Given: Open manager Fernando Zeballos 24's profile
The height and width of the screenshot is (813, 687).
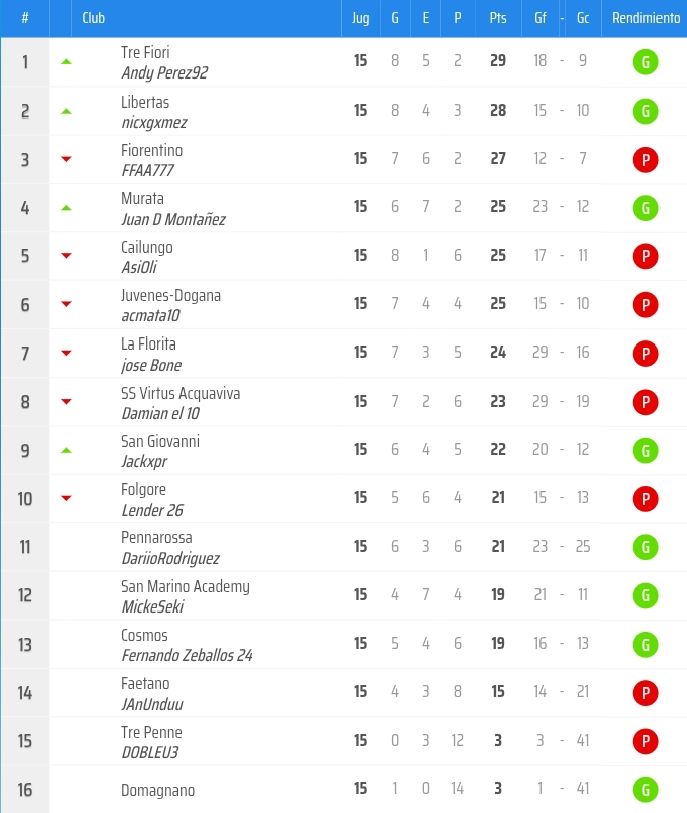Looking at the screenshot, I should tap(187, 655).
